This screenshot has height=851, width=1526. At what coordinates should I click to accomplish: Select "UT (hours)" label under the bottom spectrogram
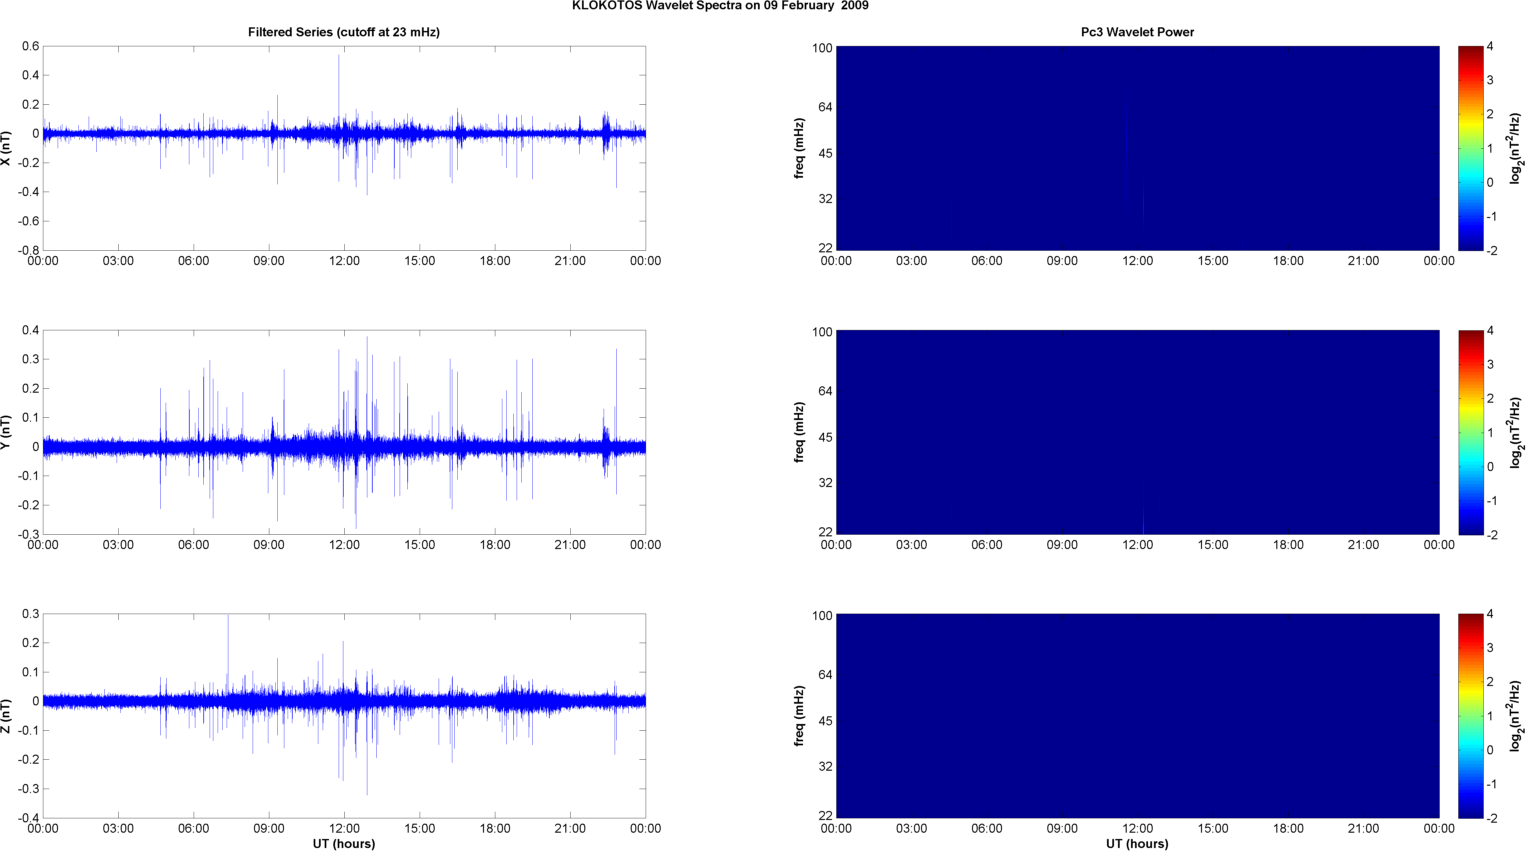1137,844
